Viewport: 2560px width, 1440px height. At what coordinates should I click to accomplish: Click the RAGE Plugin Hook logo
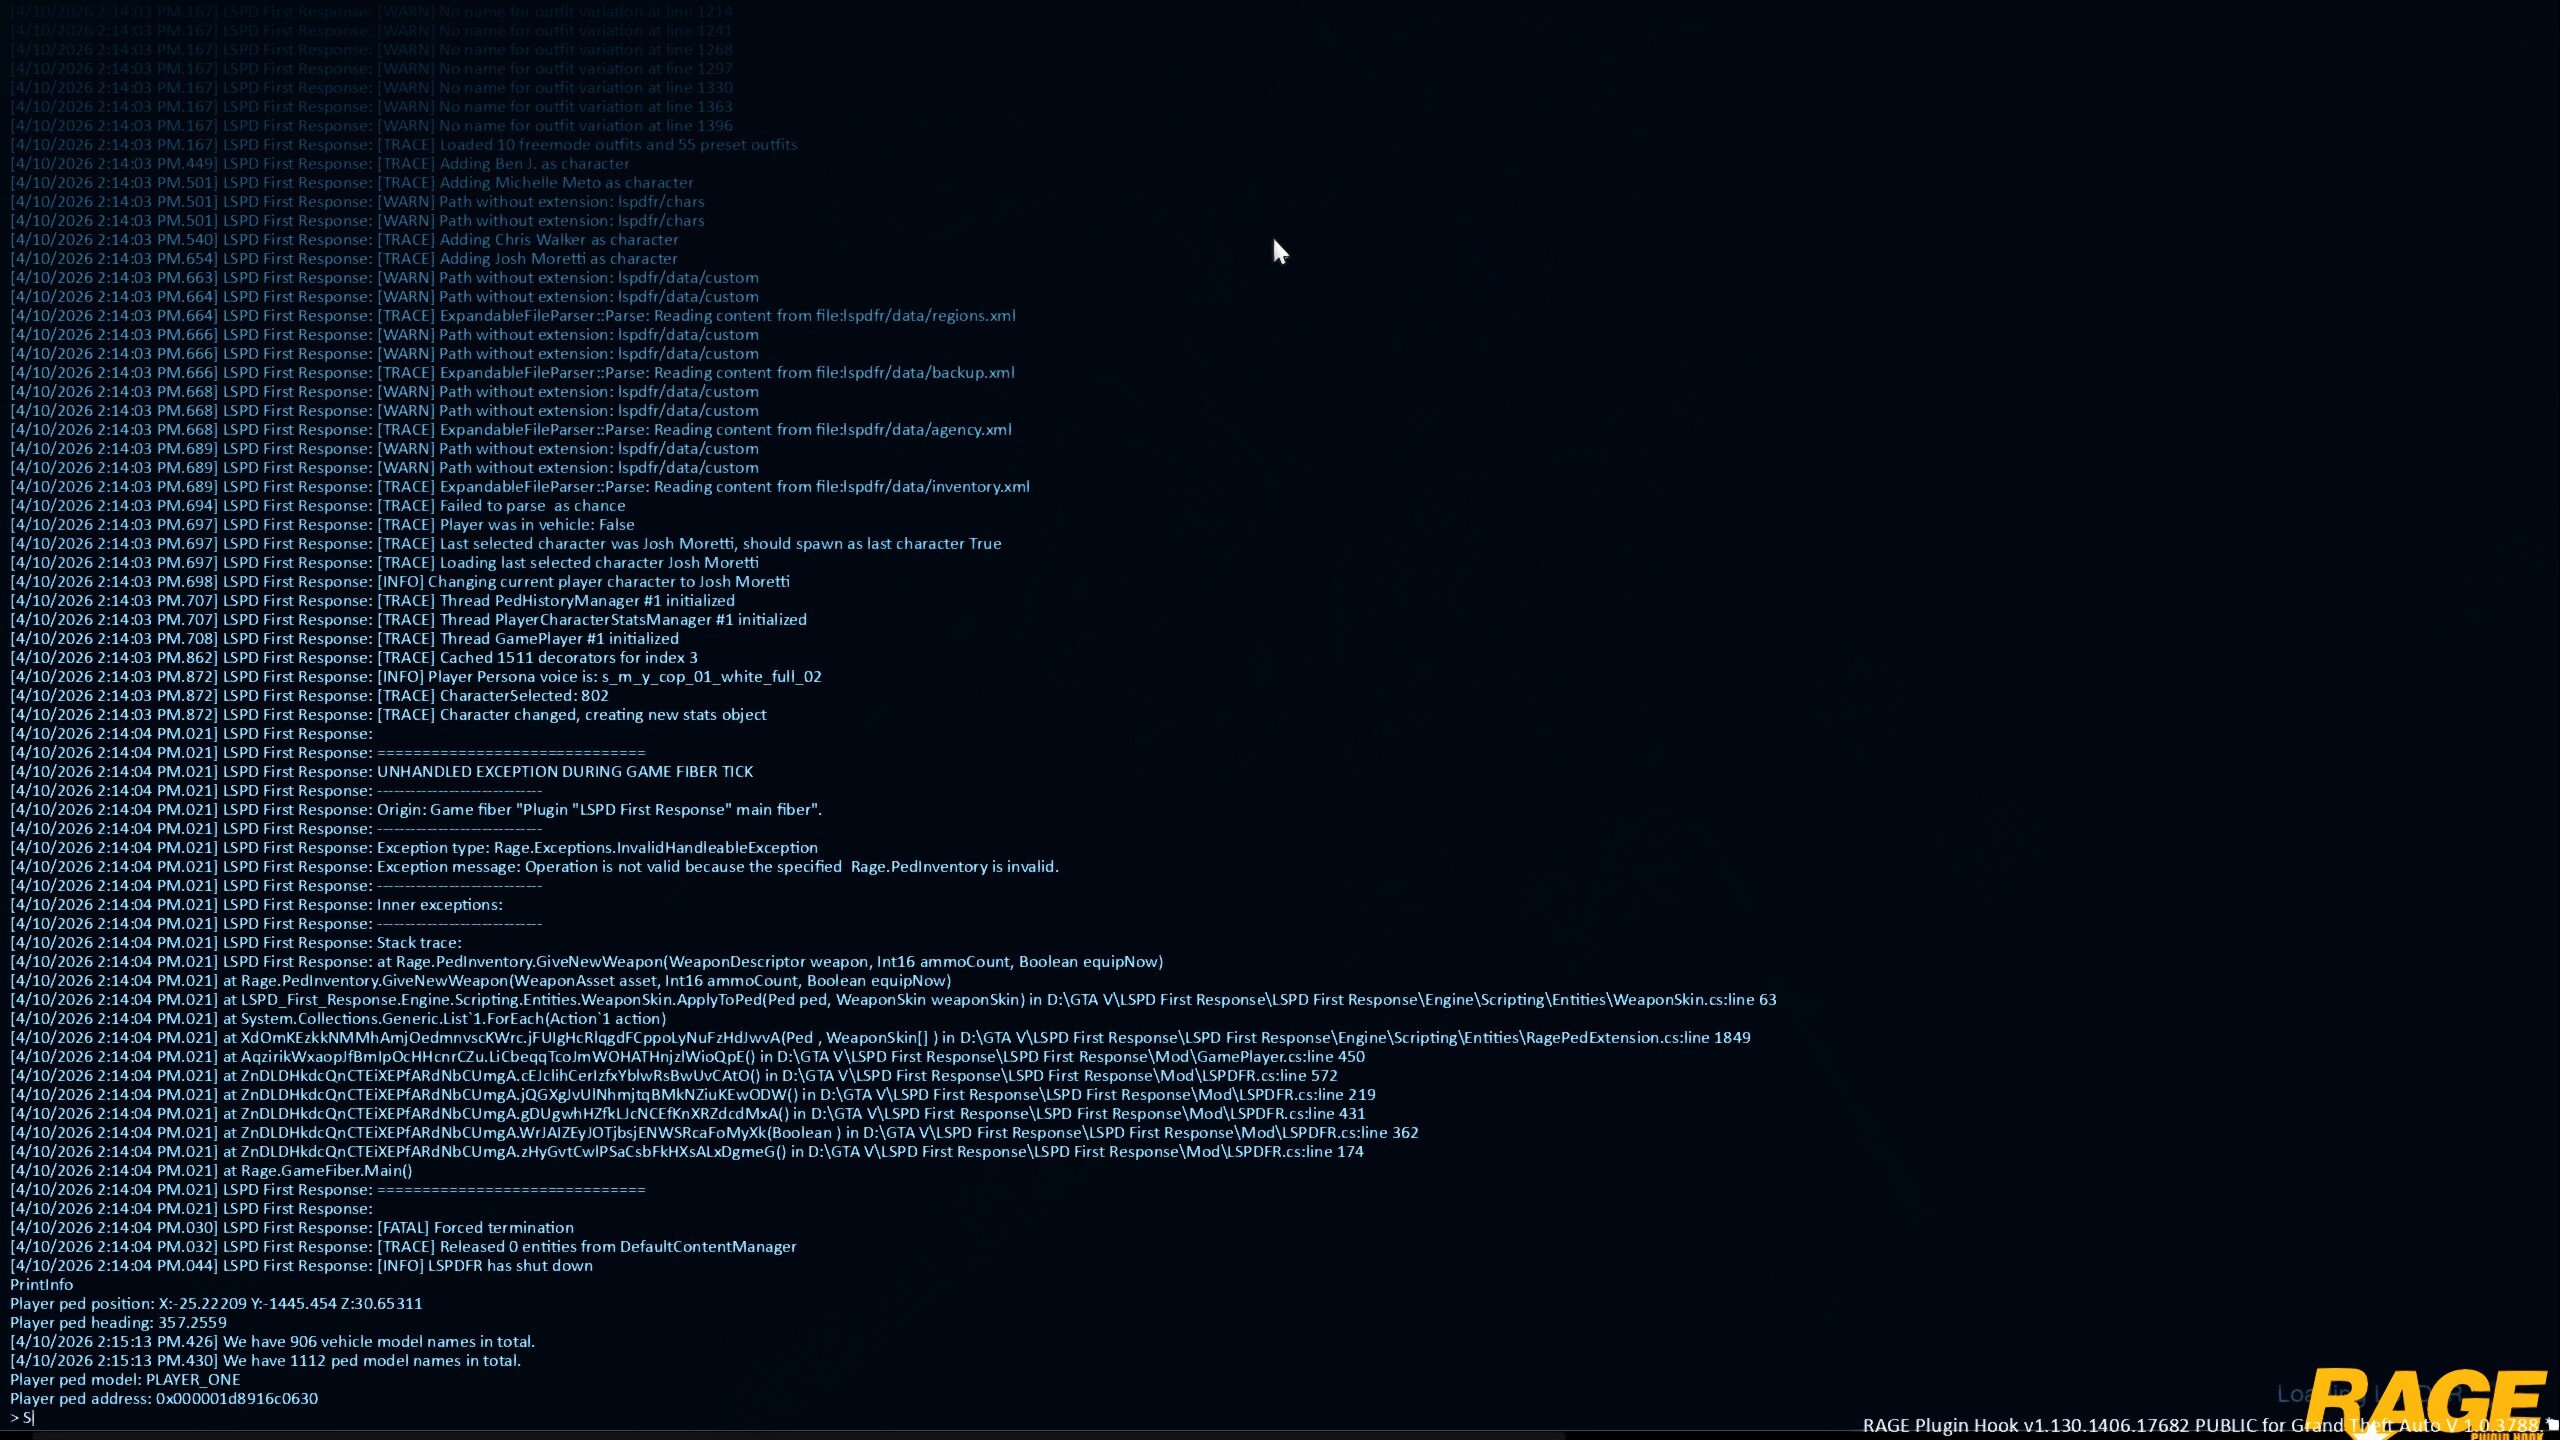tap(2425, 1400)
